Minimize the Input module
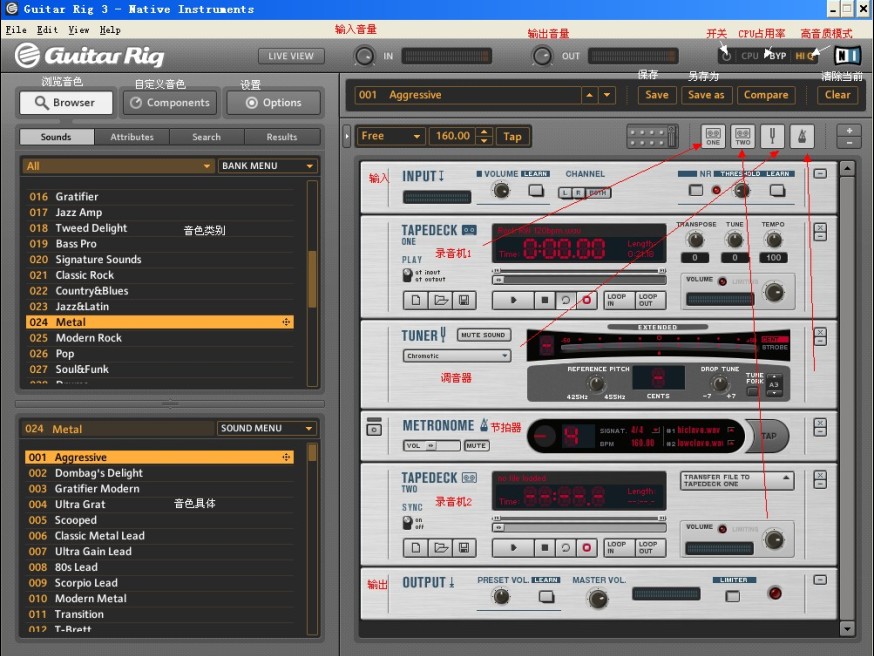Screen dimensions: 875x656 point(820,174)
